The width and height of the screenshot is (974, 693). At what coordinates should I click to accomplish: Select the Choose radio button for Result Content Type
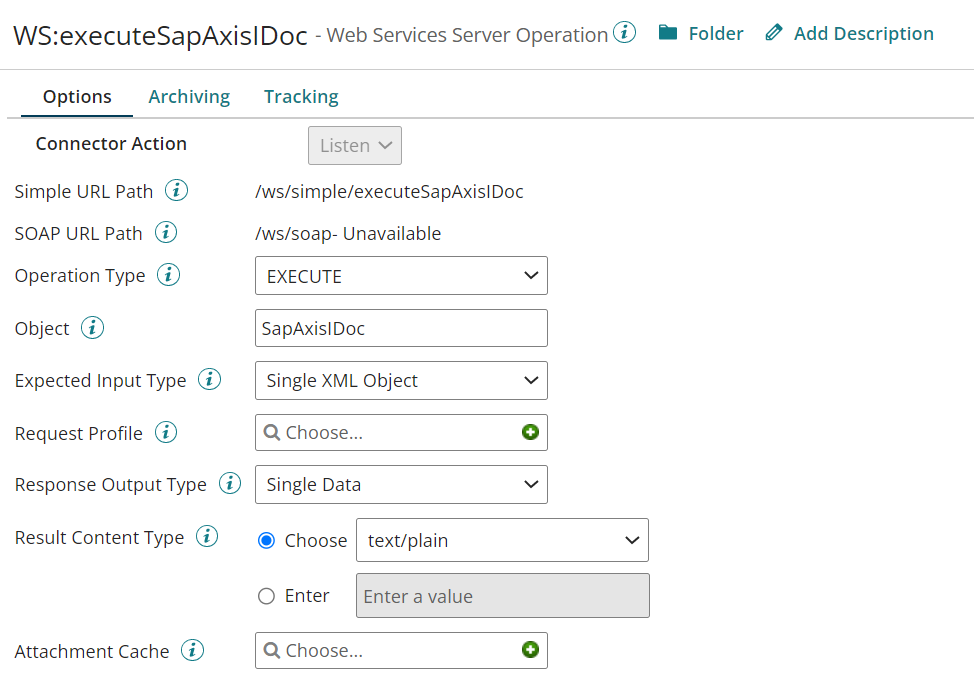tap(265, 538)
